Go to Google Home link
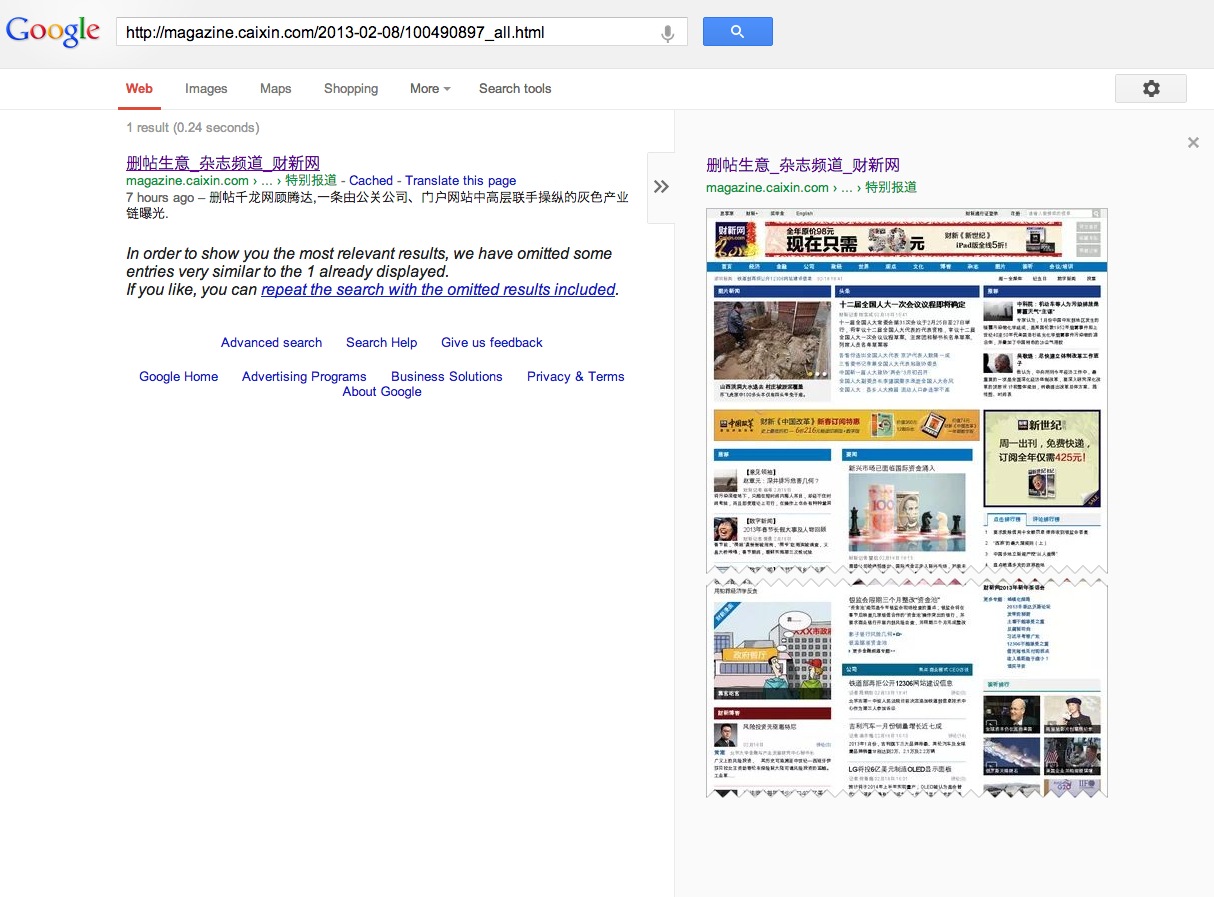The width and height of the screenshot is (1214, 897). (178, 376)
